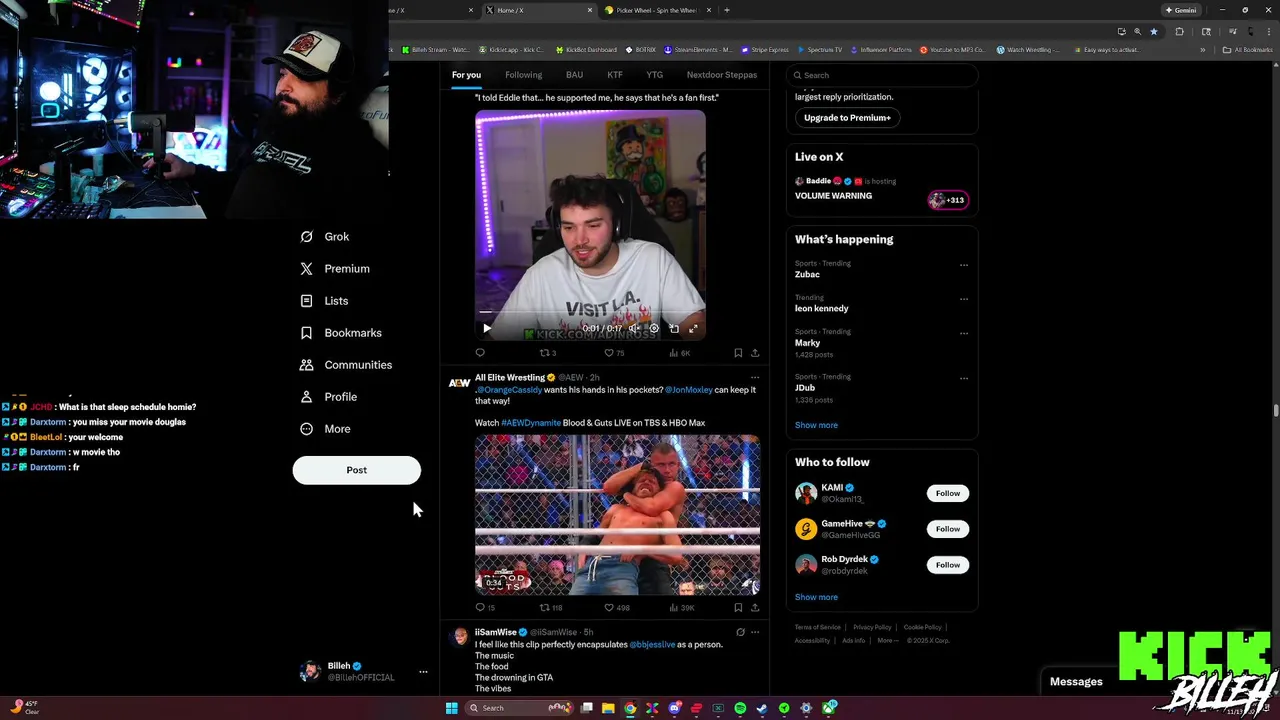
Task: Switch to Picker Wheel browser tab
Action: pyautogui.click(x=656, y=10)
